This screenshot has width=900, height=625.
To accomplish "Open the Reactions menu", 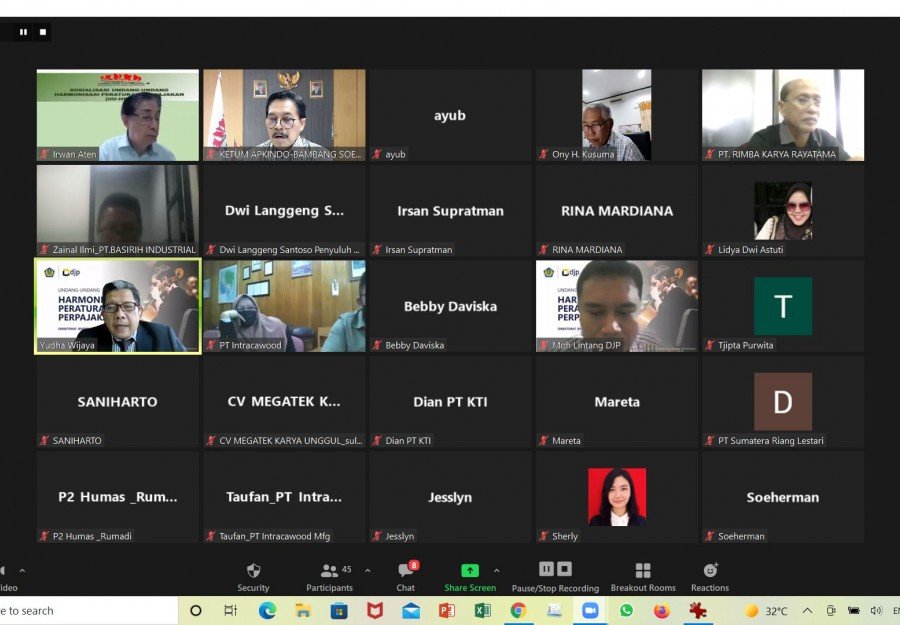I will coord(710,577).
